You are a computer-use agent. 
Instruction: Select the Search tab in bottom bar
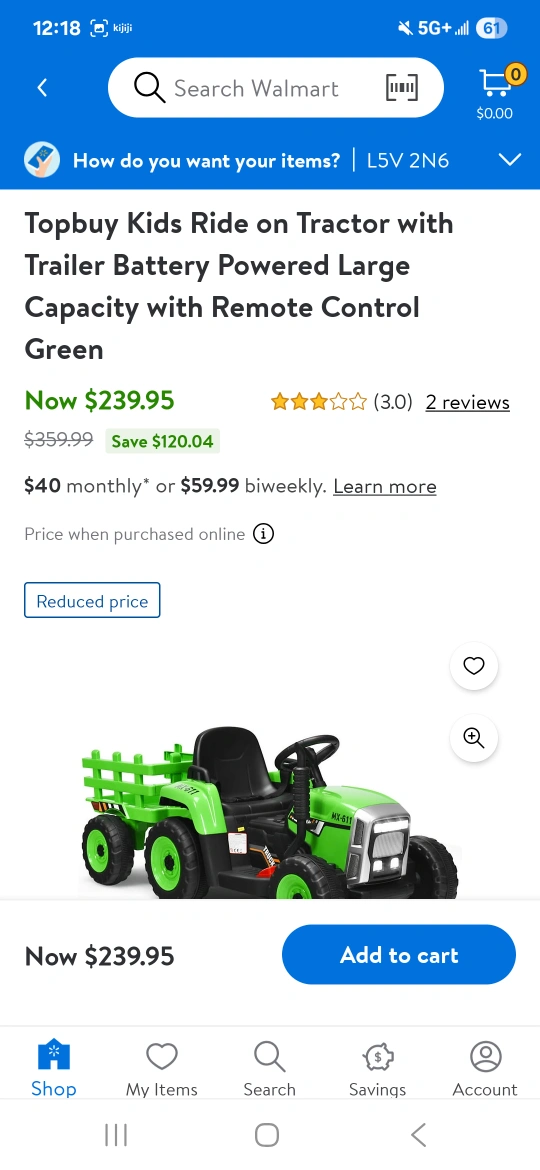269,1069
